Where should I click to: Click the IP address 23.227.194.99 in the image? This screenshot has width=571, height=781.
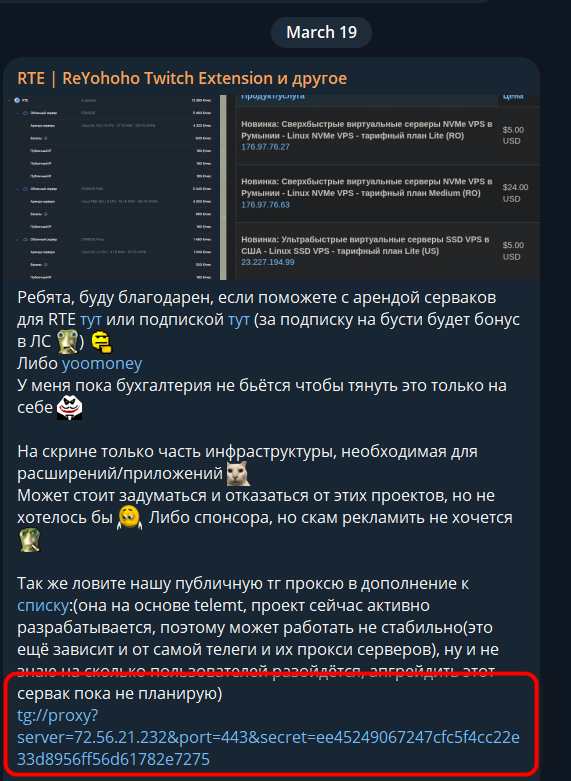[268, 262]
